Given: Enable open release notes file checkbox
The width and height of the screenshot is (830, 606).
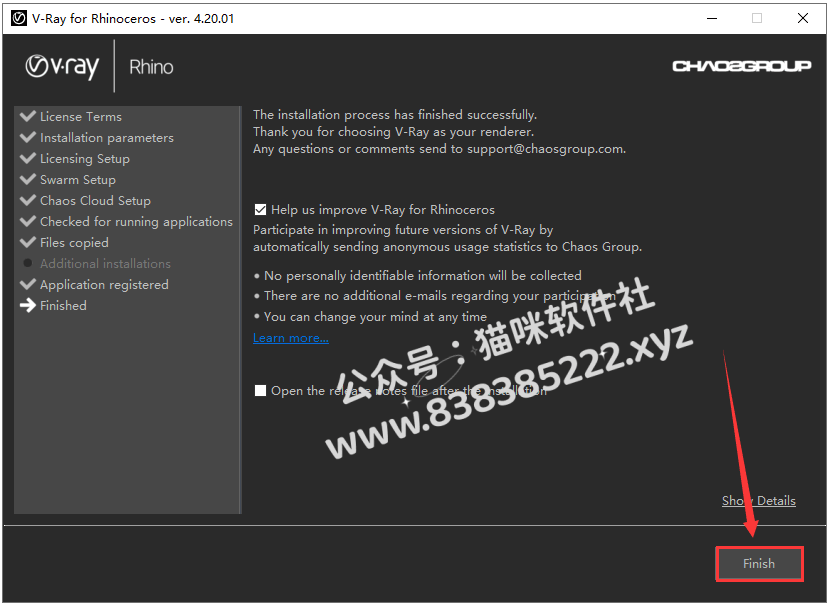Looking at the screenshot, I should [x=260, y=391].
